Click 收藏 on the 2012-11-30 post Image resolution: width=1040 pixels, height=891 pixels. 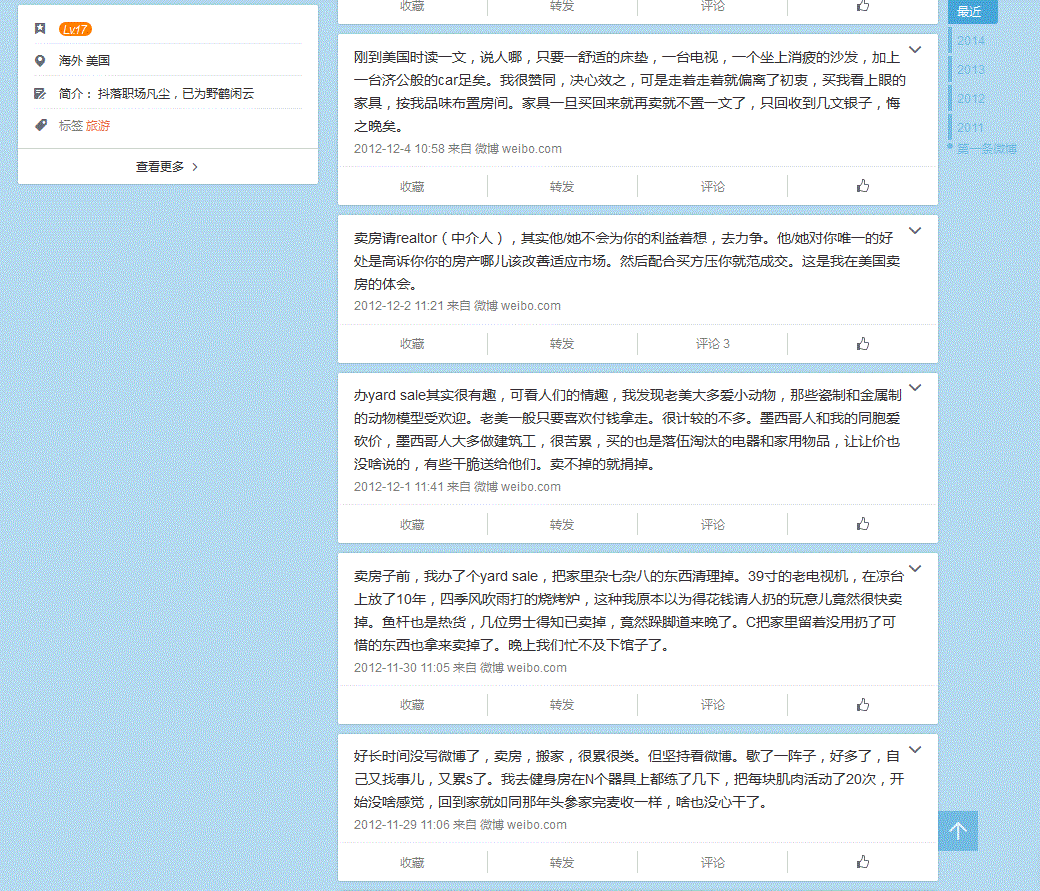[x=412, y=705]
